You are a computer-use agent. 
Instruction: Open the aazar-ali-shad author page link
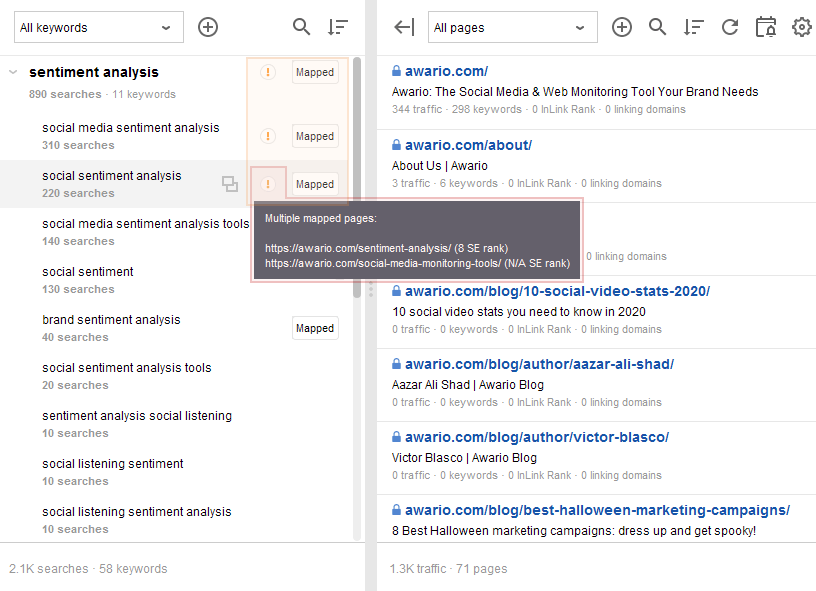click(x=539, y=364)
